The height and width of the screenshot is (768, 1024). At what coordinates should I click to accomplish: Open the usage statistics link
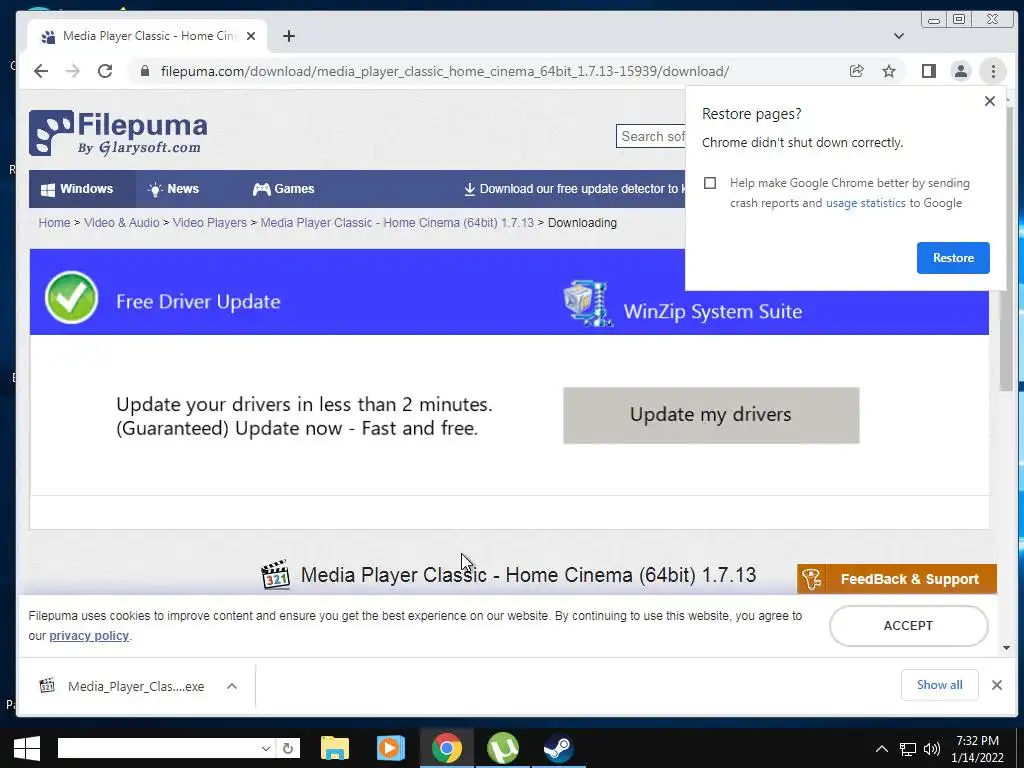tap(865, 203)
